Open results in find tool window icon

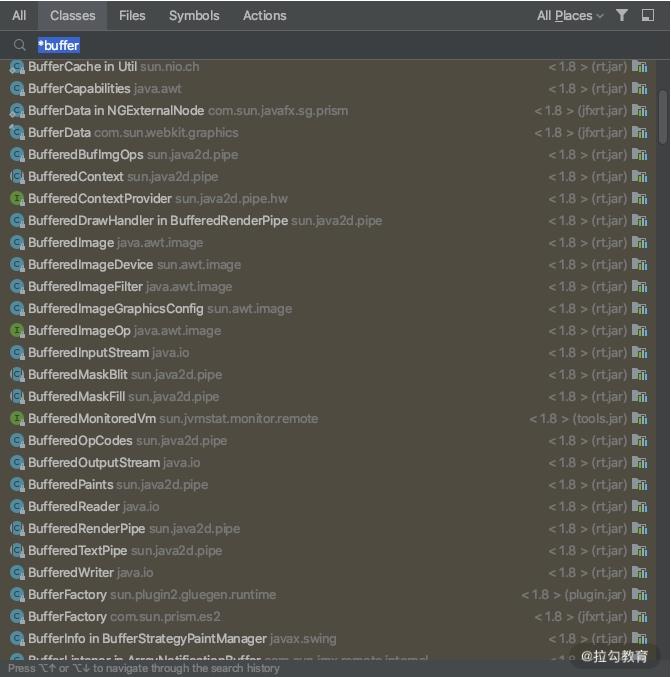[648, 15]
